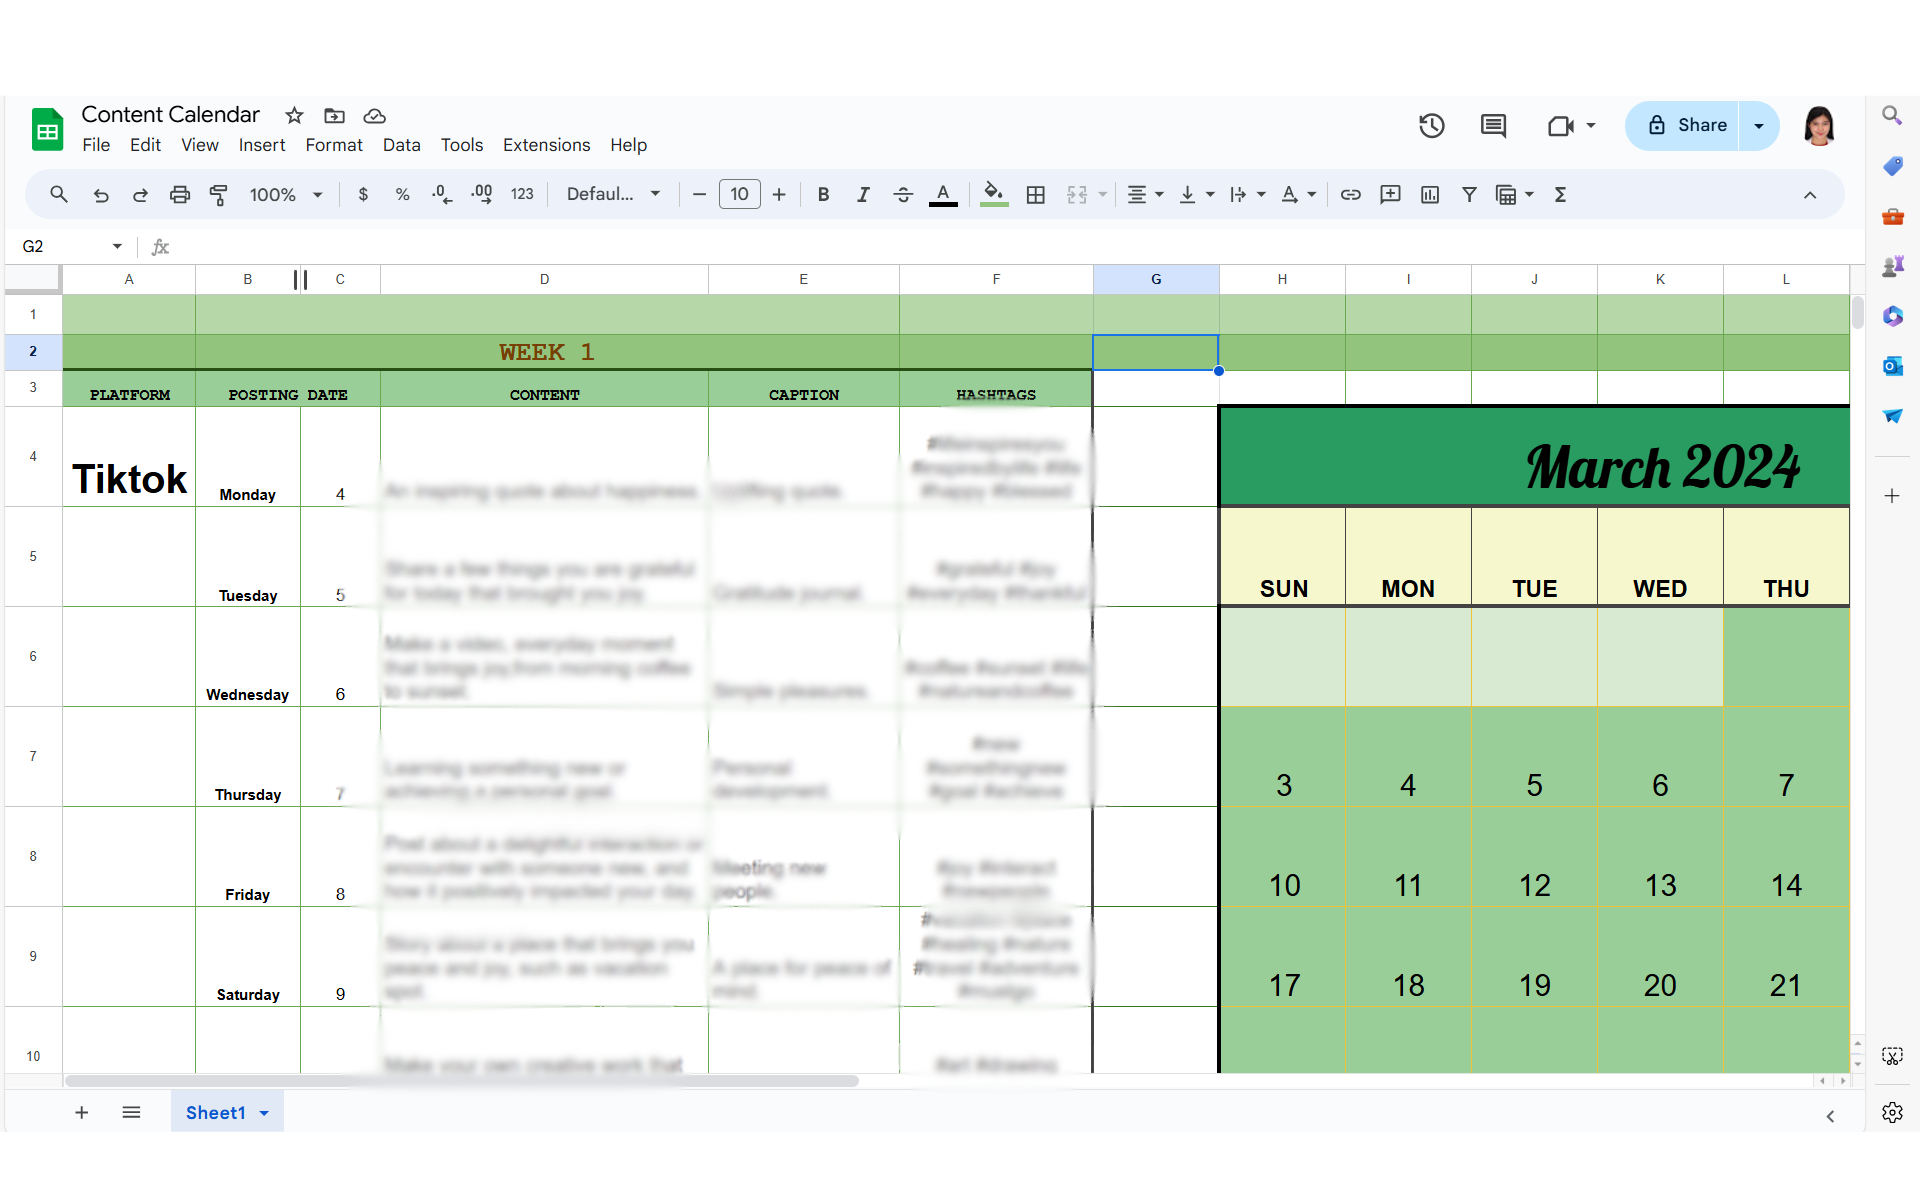Click the paint format roller icon
The height and width of the screenshot is (1200, 1920).
pos(218,195)
